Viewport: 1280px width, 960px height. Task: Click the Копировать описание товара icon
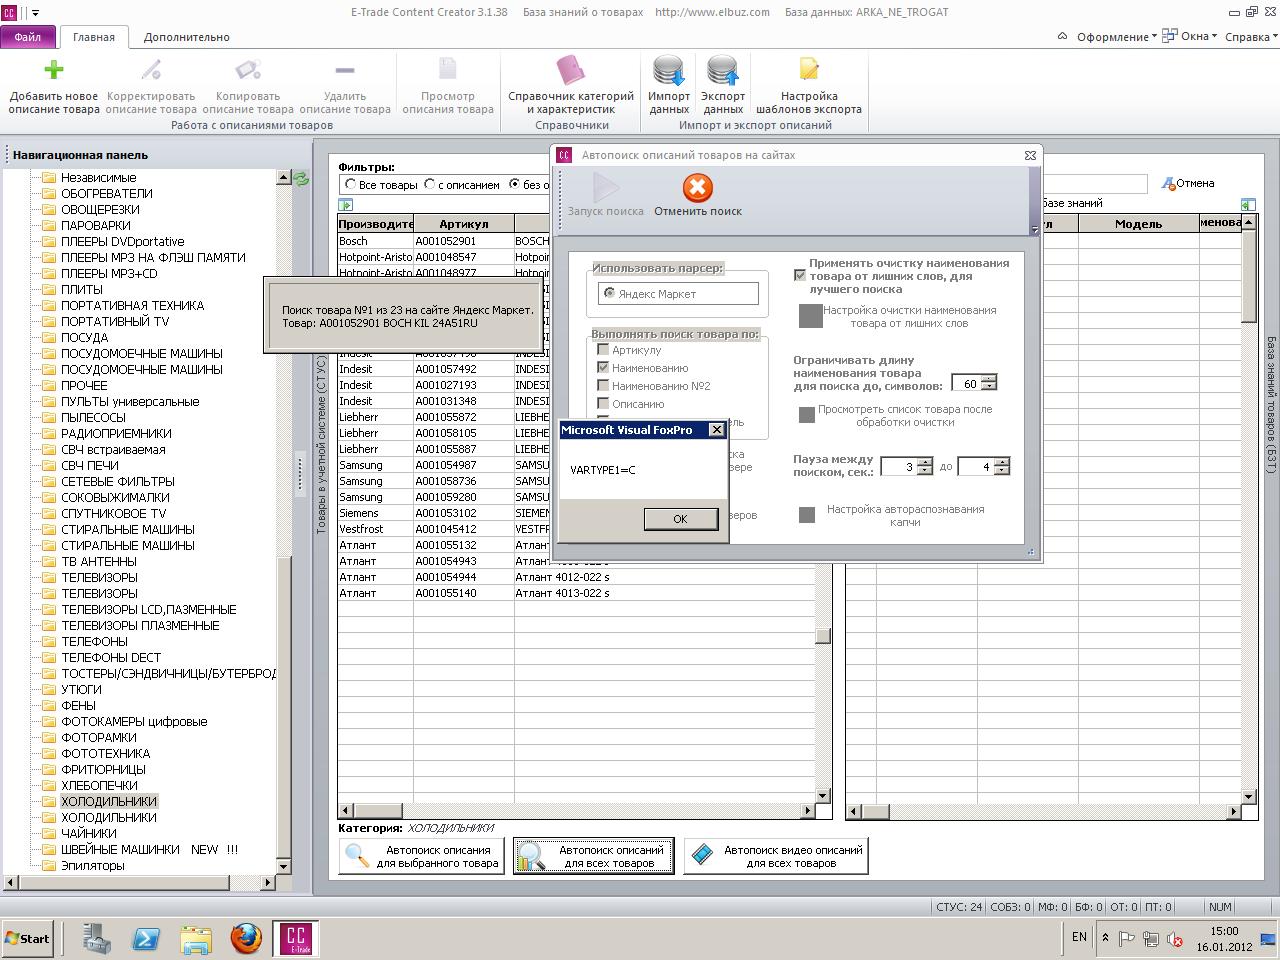pos(248,69)
